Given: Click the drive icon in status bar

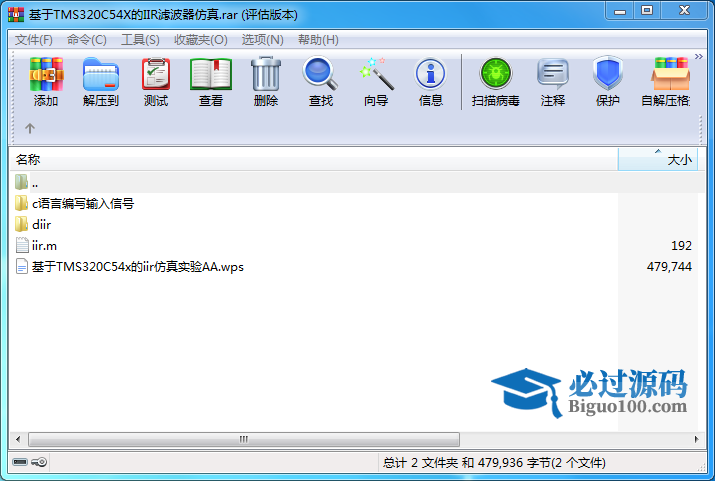Looking at the screenshot, I should [20, 462].
